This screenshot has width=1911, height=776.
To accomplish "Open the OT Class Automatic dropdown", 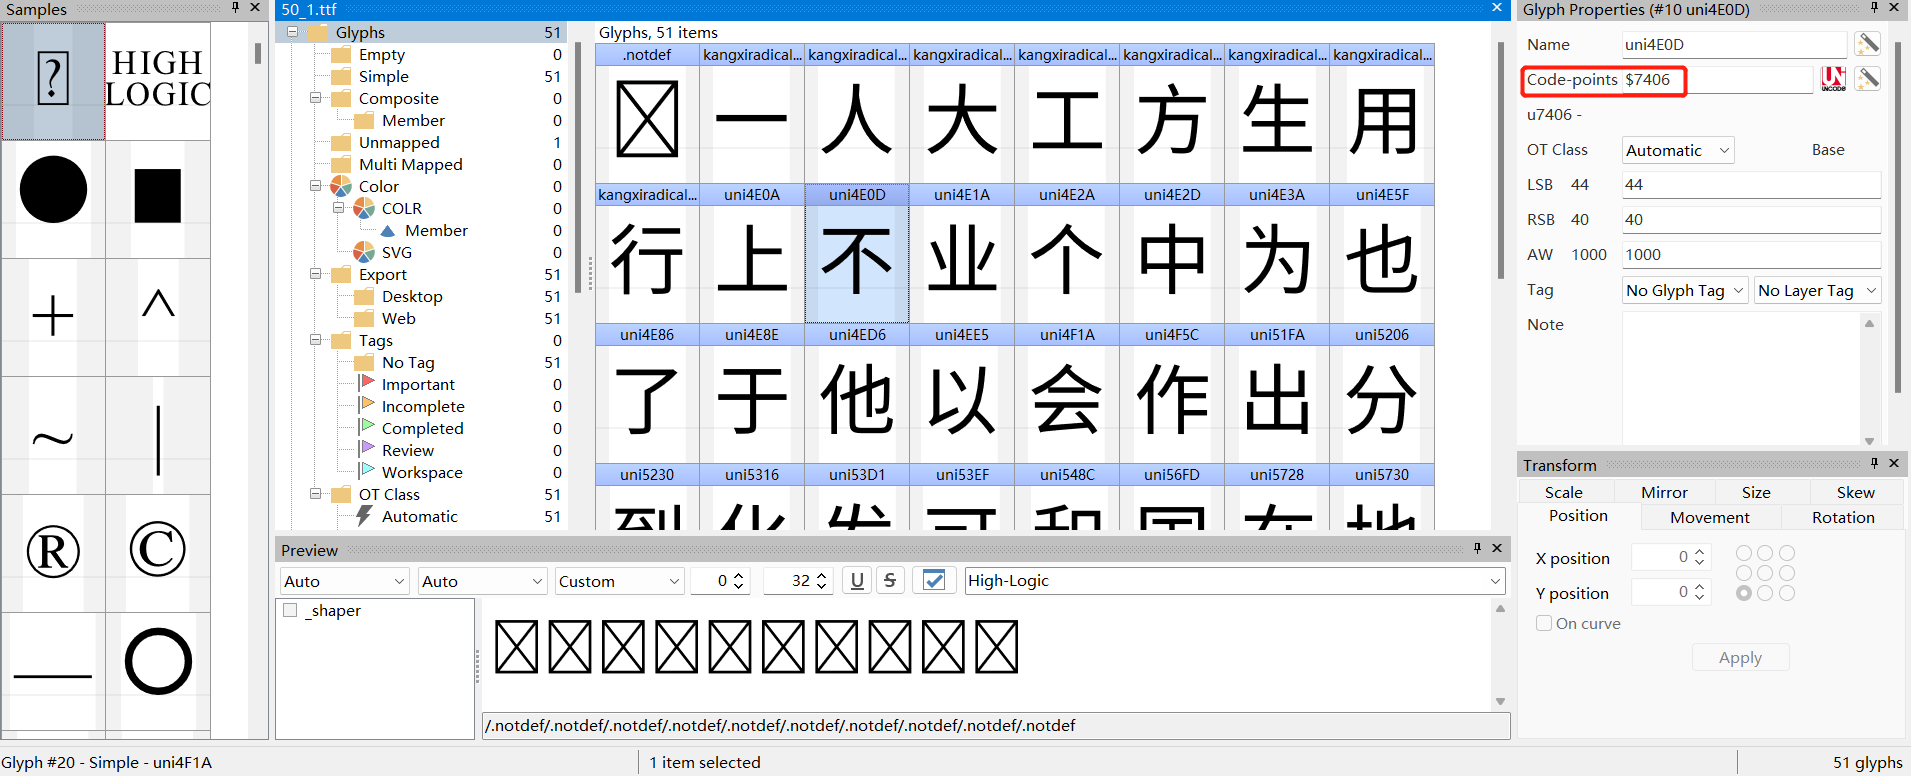I will pyautogui.click(x=1677, y=150).
